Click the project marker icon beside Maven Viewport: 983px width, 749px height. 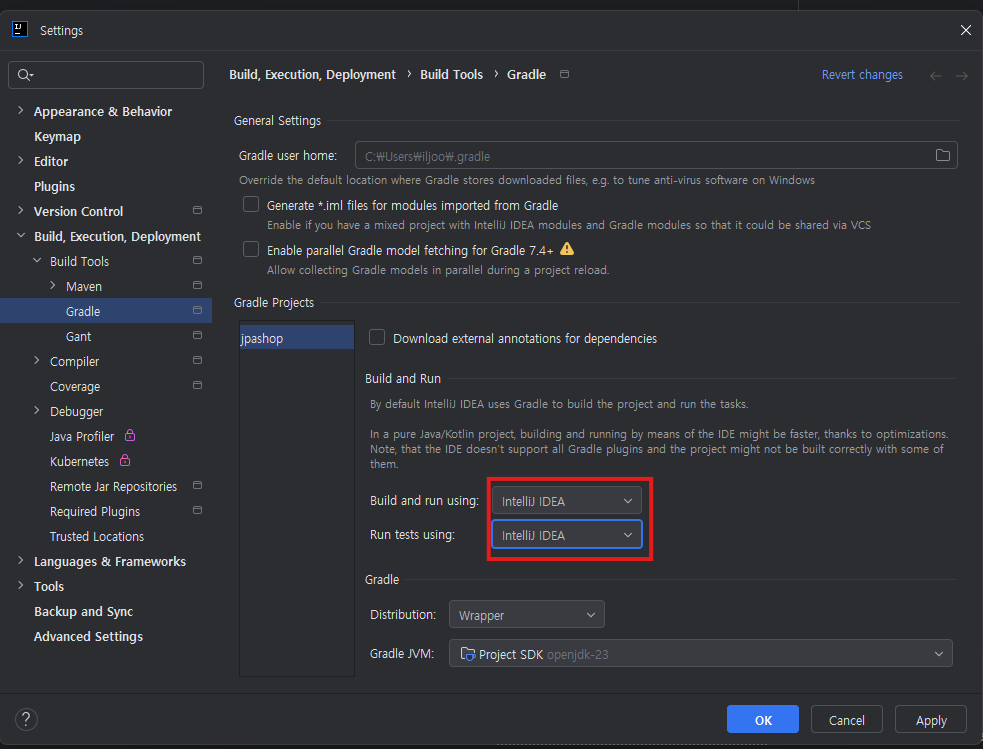pyautogui.click(x=197, y=285)
